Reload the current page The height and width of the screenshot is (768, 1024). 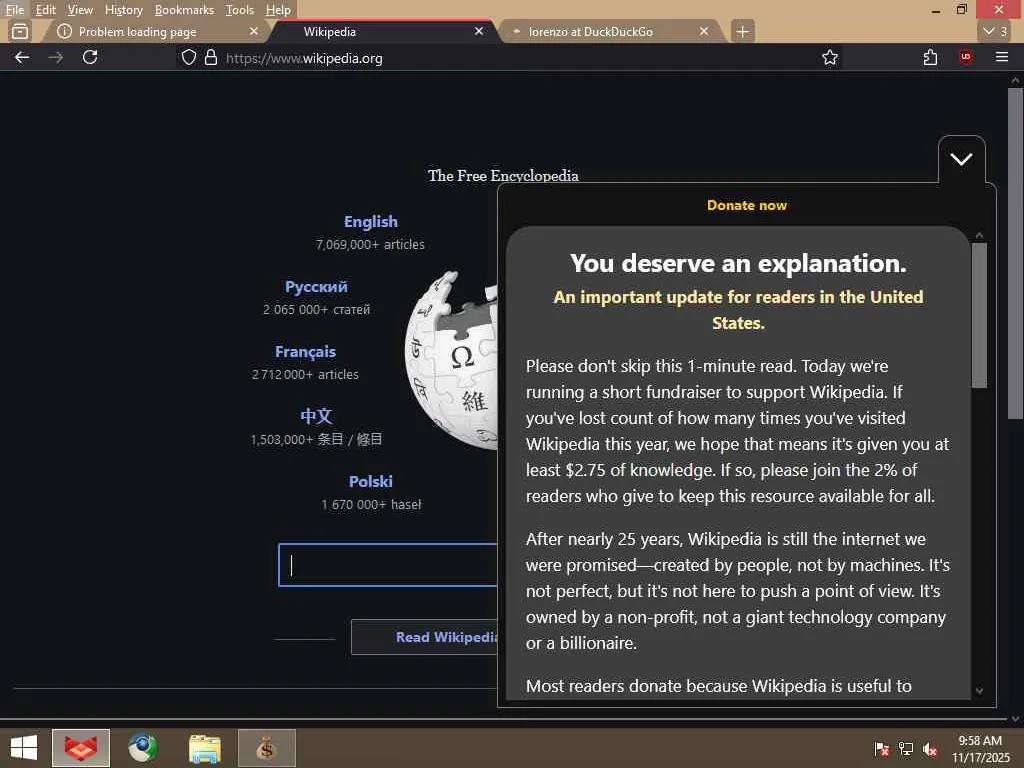pyautogui.click(x=90, y=57)
